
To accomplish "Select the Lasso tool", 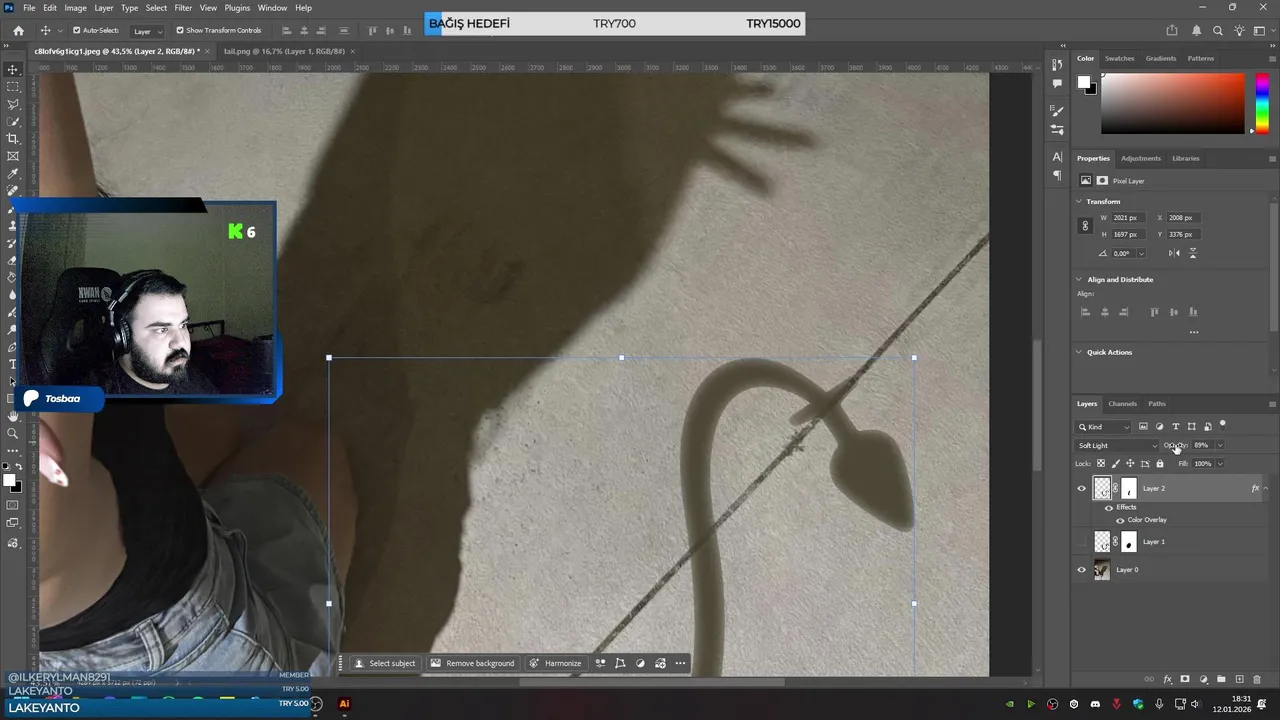I will (13, 104).
